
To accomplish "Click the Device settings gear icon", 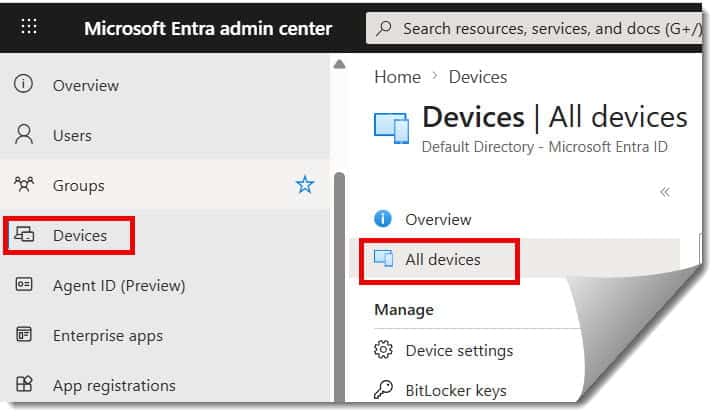I will [383, 350].
